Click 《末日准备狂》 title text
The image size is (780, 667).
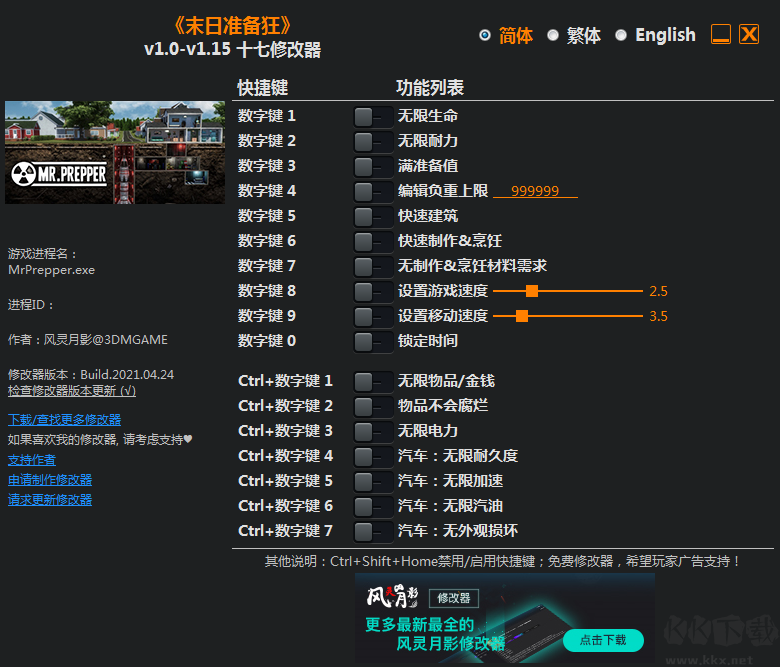point(232,26)
